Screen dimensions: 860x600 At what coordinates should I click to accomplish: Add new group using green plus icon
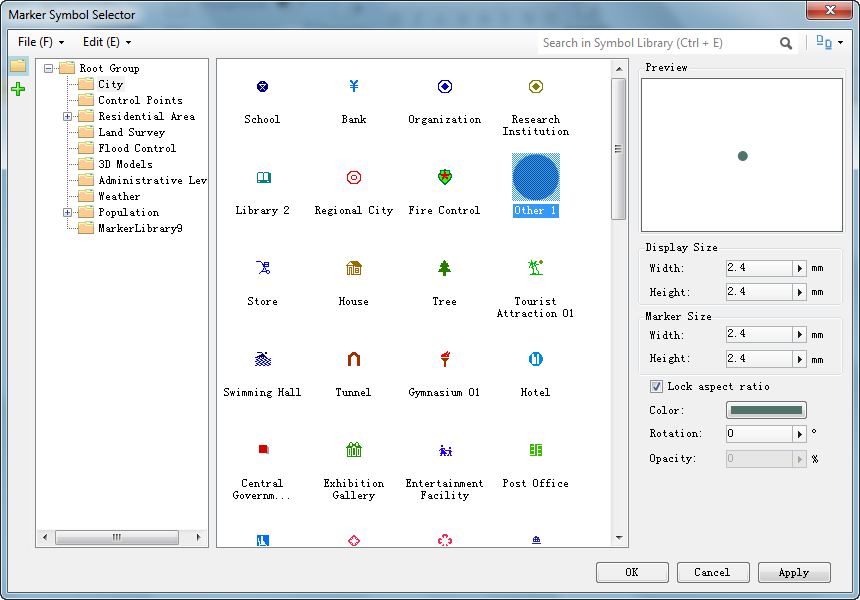tap(17, 89)
